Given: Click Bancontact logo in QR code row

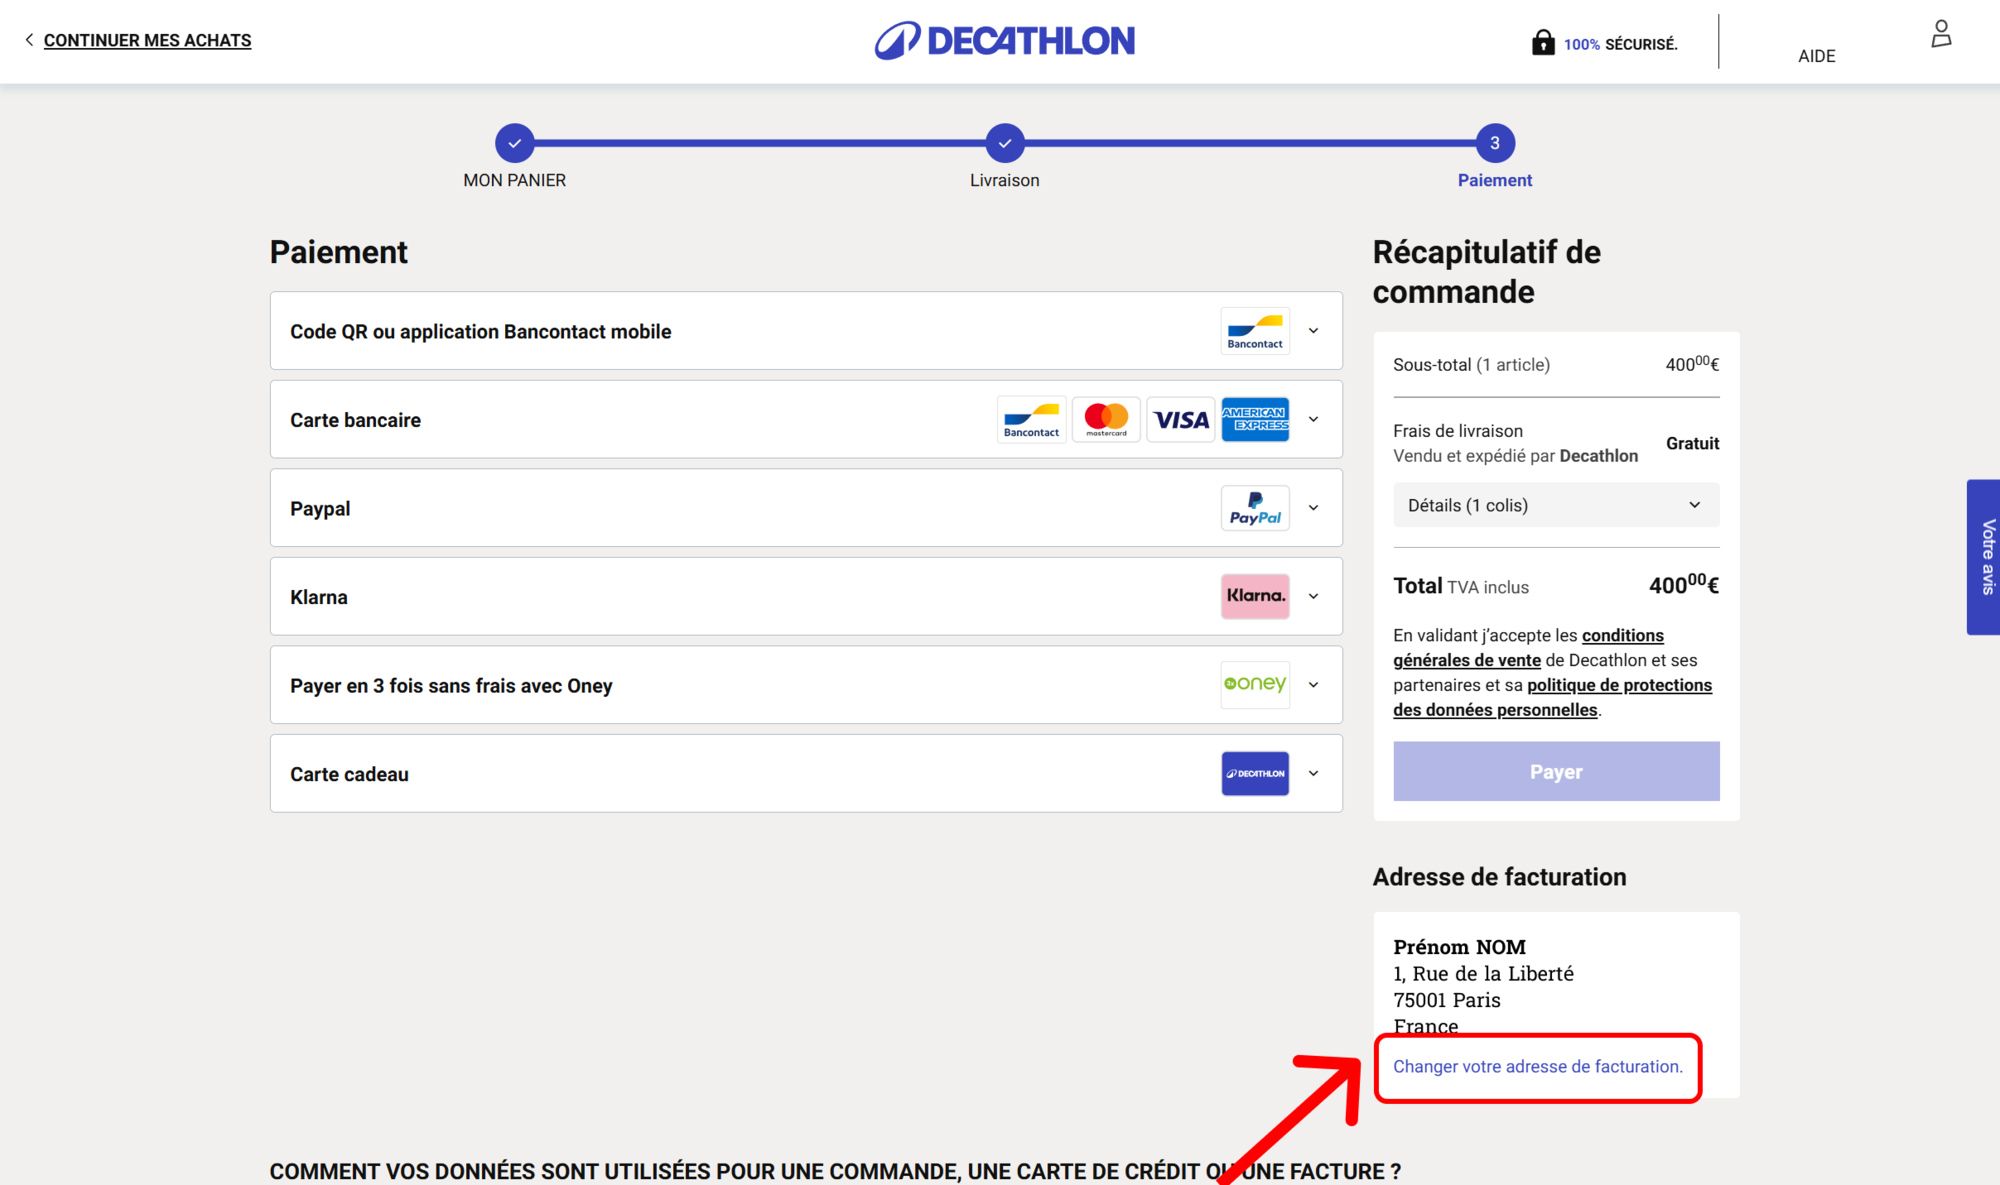Looking at the screenshot, I should 1255,331.
